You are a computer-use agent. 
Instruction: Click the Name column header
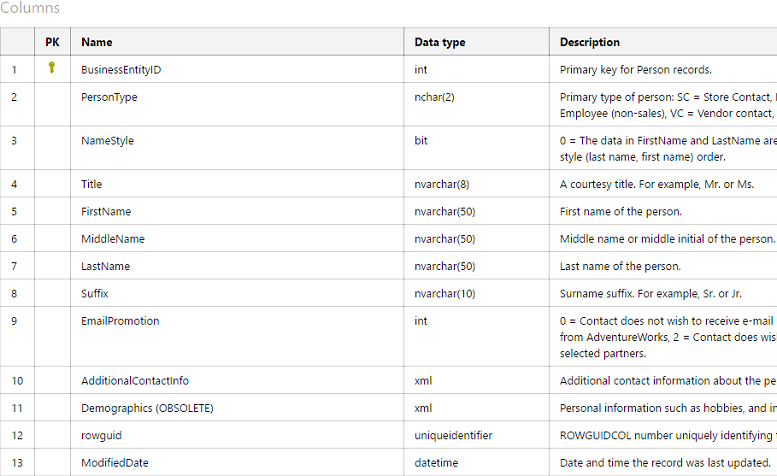pos(97,42)
